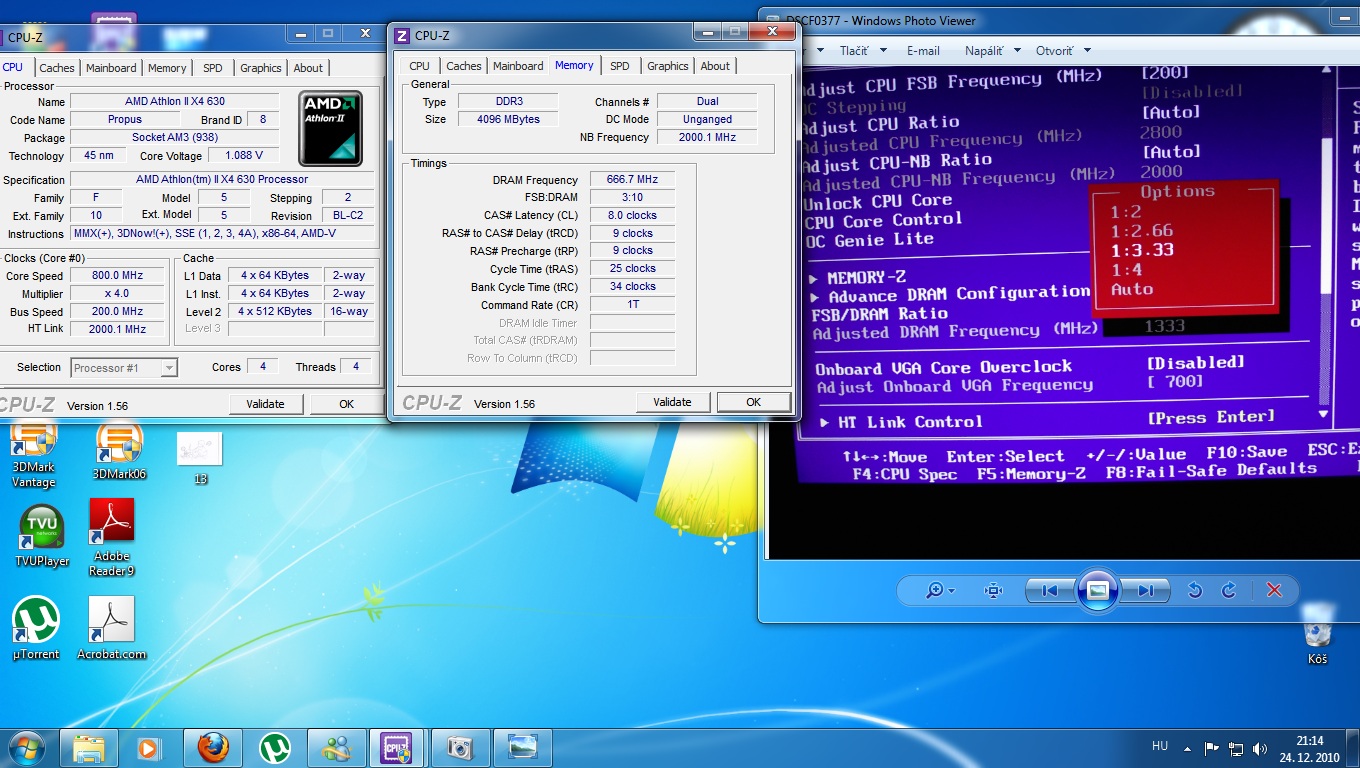Switch to Photo Viewer taskbar button
Viewport: 1360px width, 768px height.
coord(521,748)
